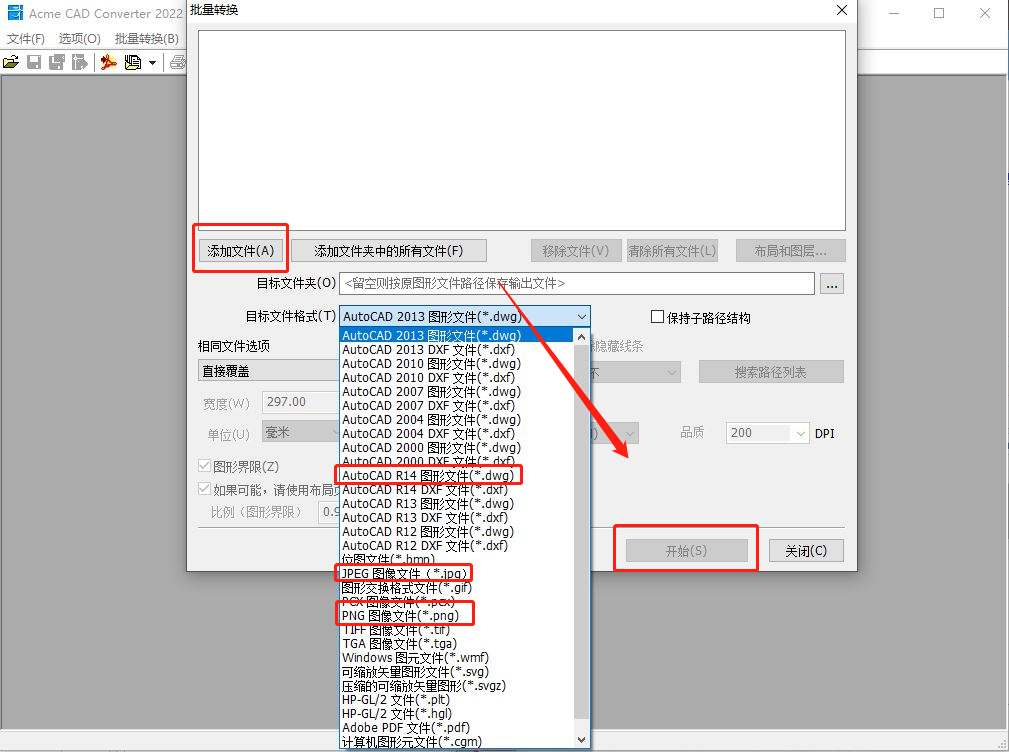Select AutoCAD 2000 图形文件(*.dwg)
Image resolution: width=1009 pixels, height=752 pixels.
click(456, 448)
